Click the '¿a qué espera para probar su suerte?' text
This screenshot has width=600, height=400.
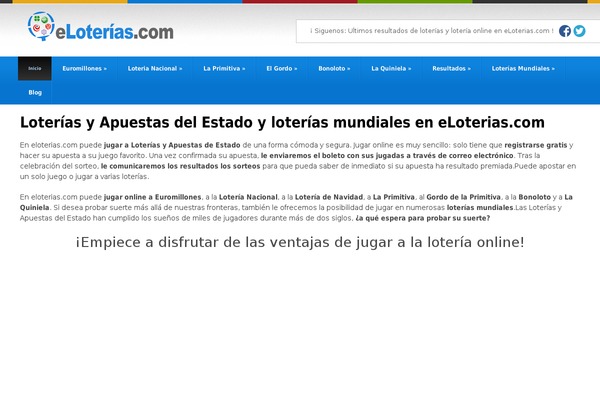coord(423,219)
